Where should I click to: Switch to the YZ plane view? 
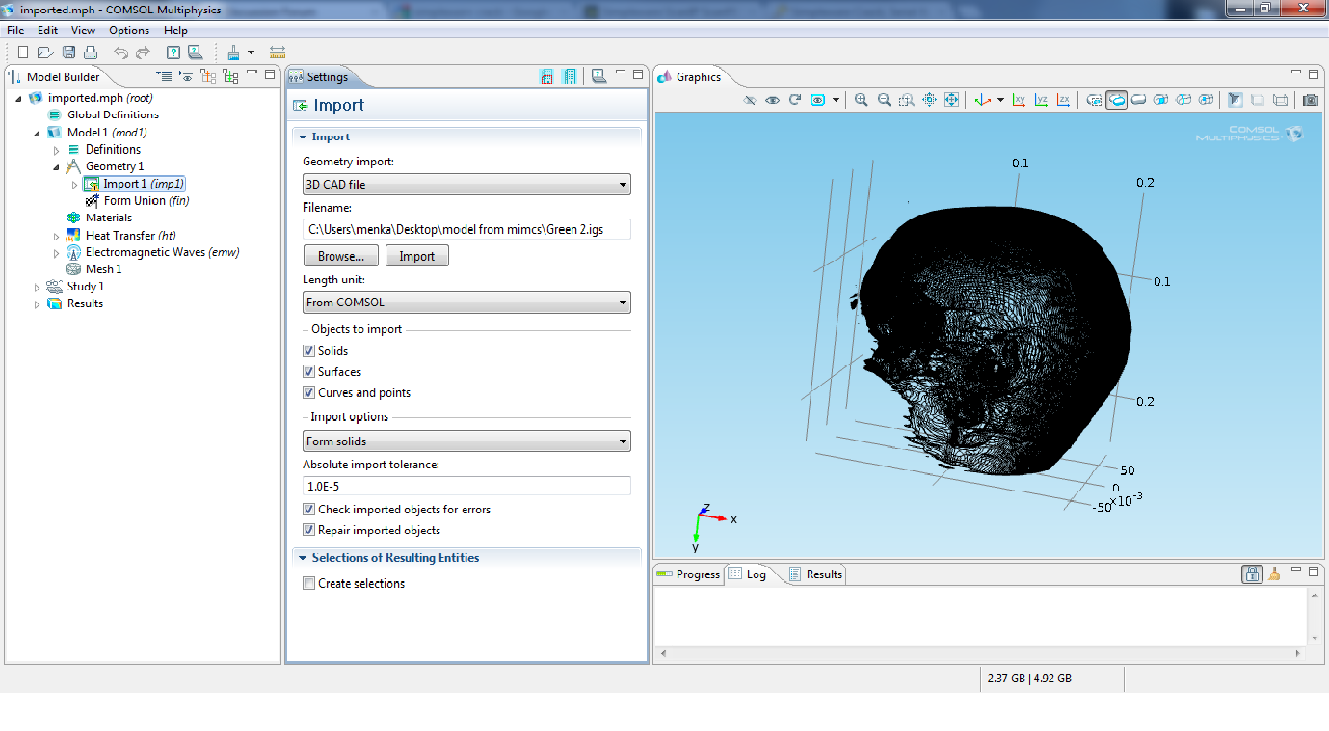click(1041, 100)
